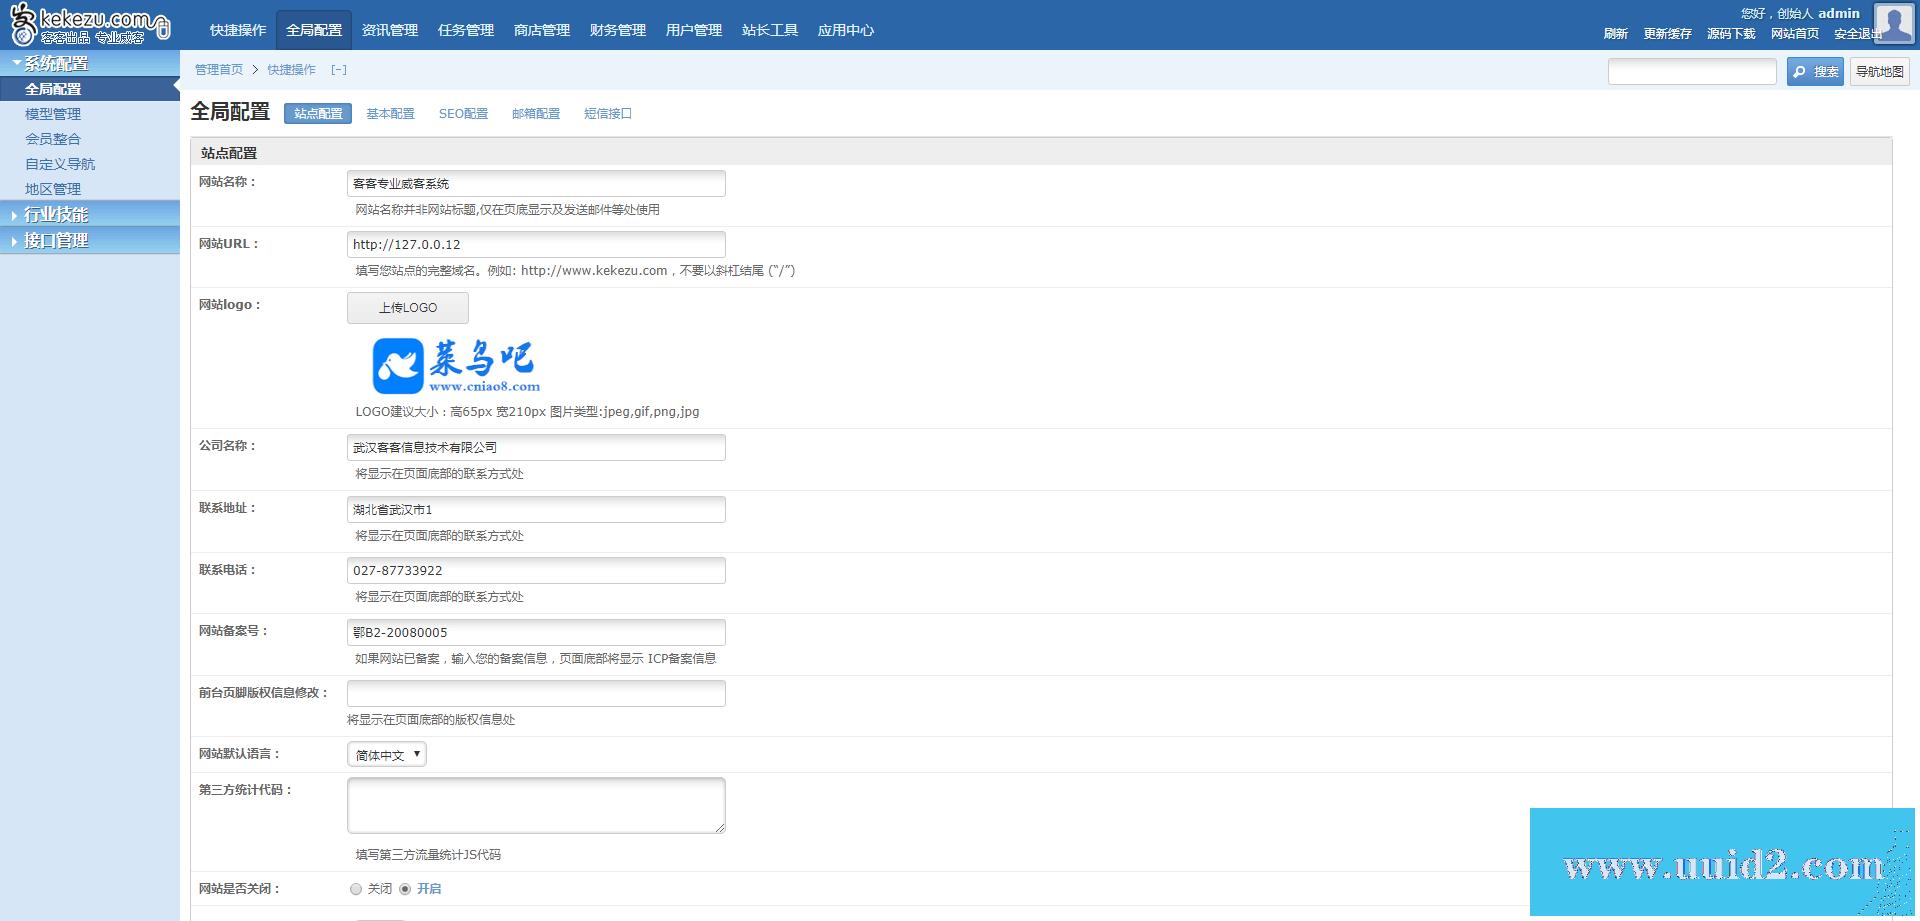
Task: Open 导航地图 in the top right
Action: [x=1879, y=71]
